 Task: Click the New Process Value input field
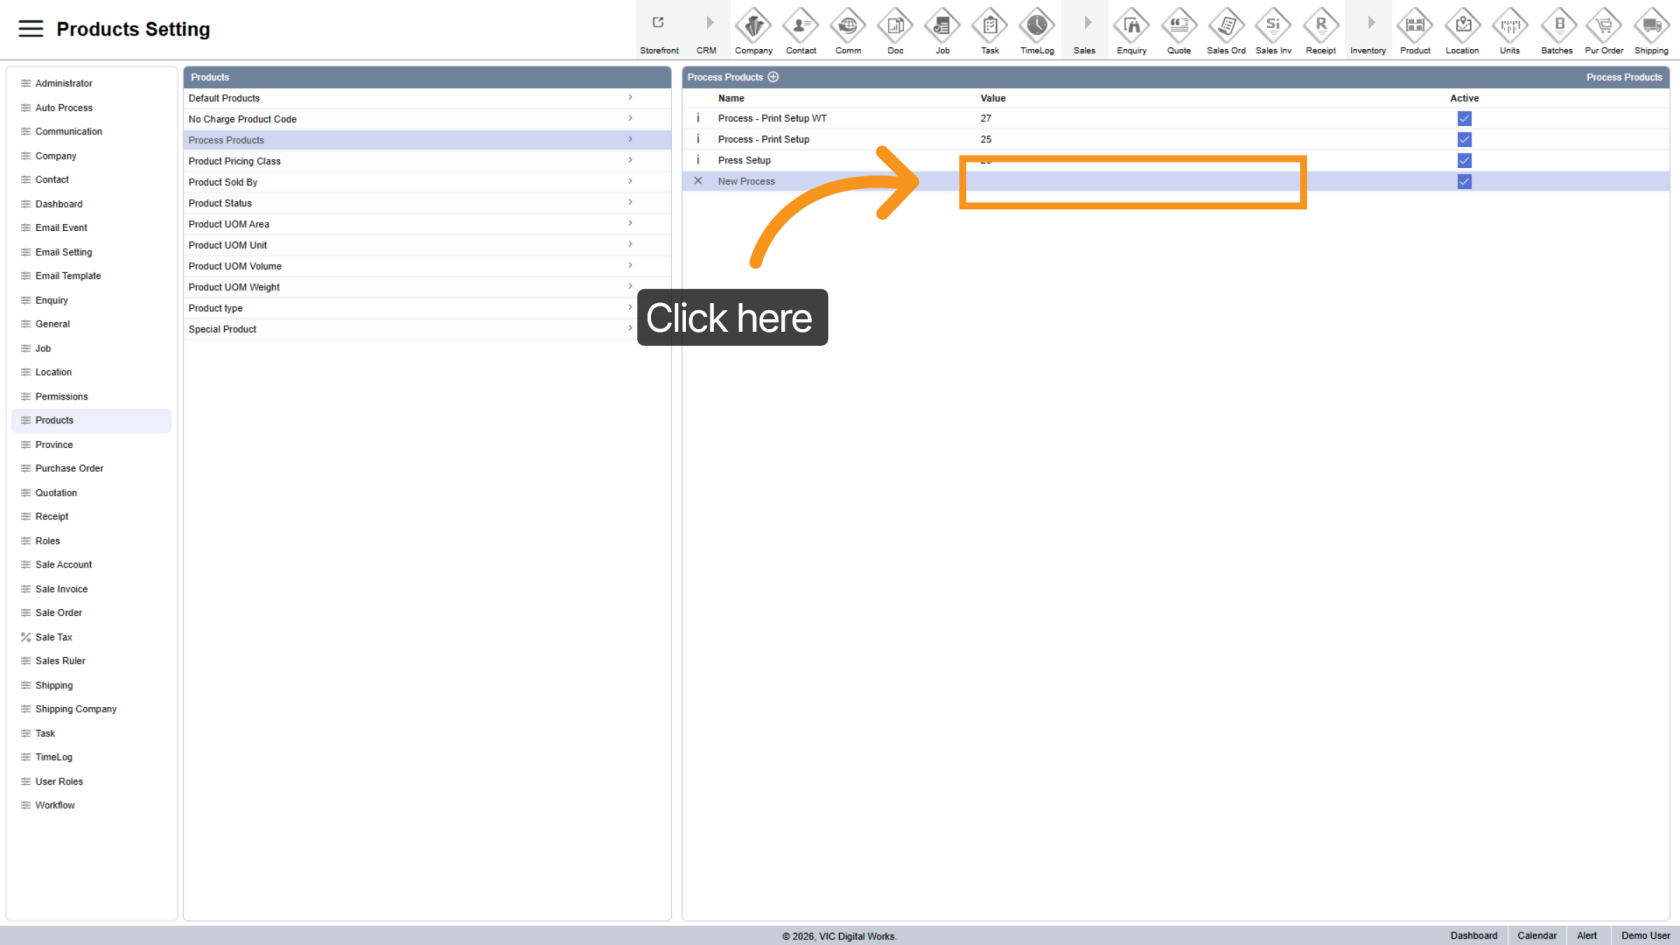1133,181
